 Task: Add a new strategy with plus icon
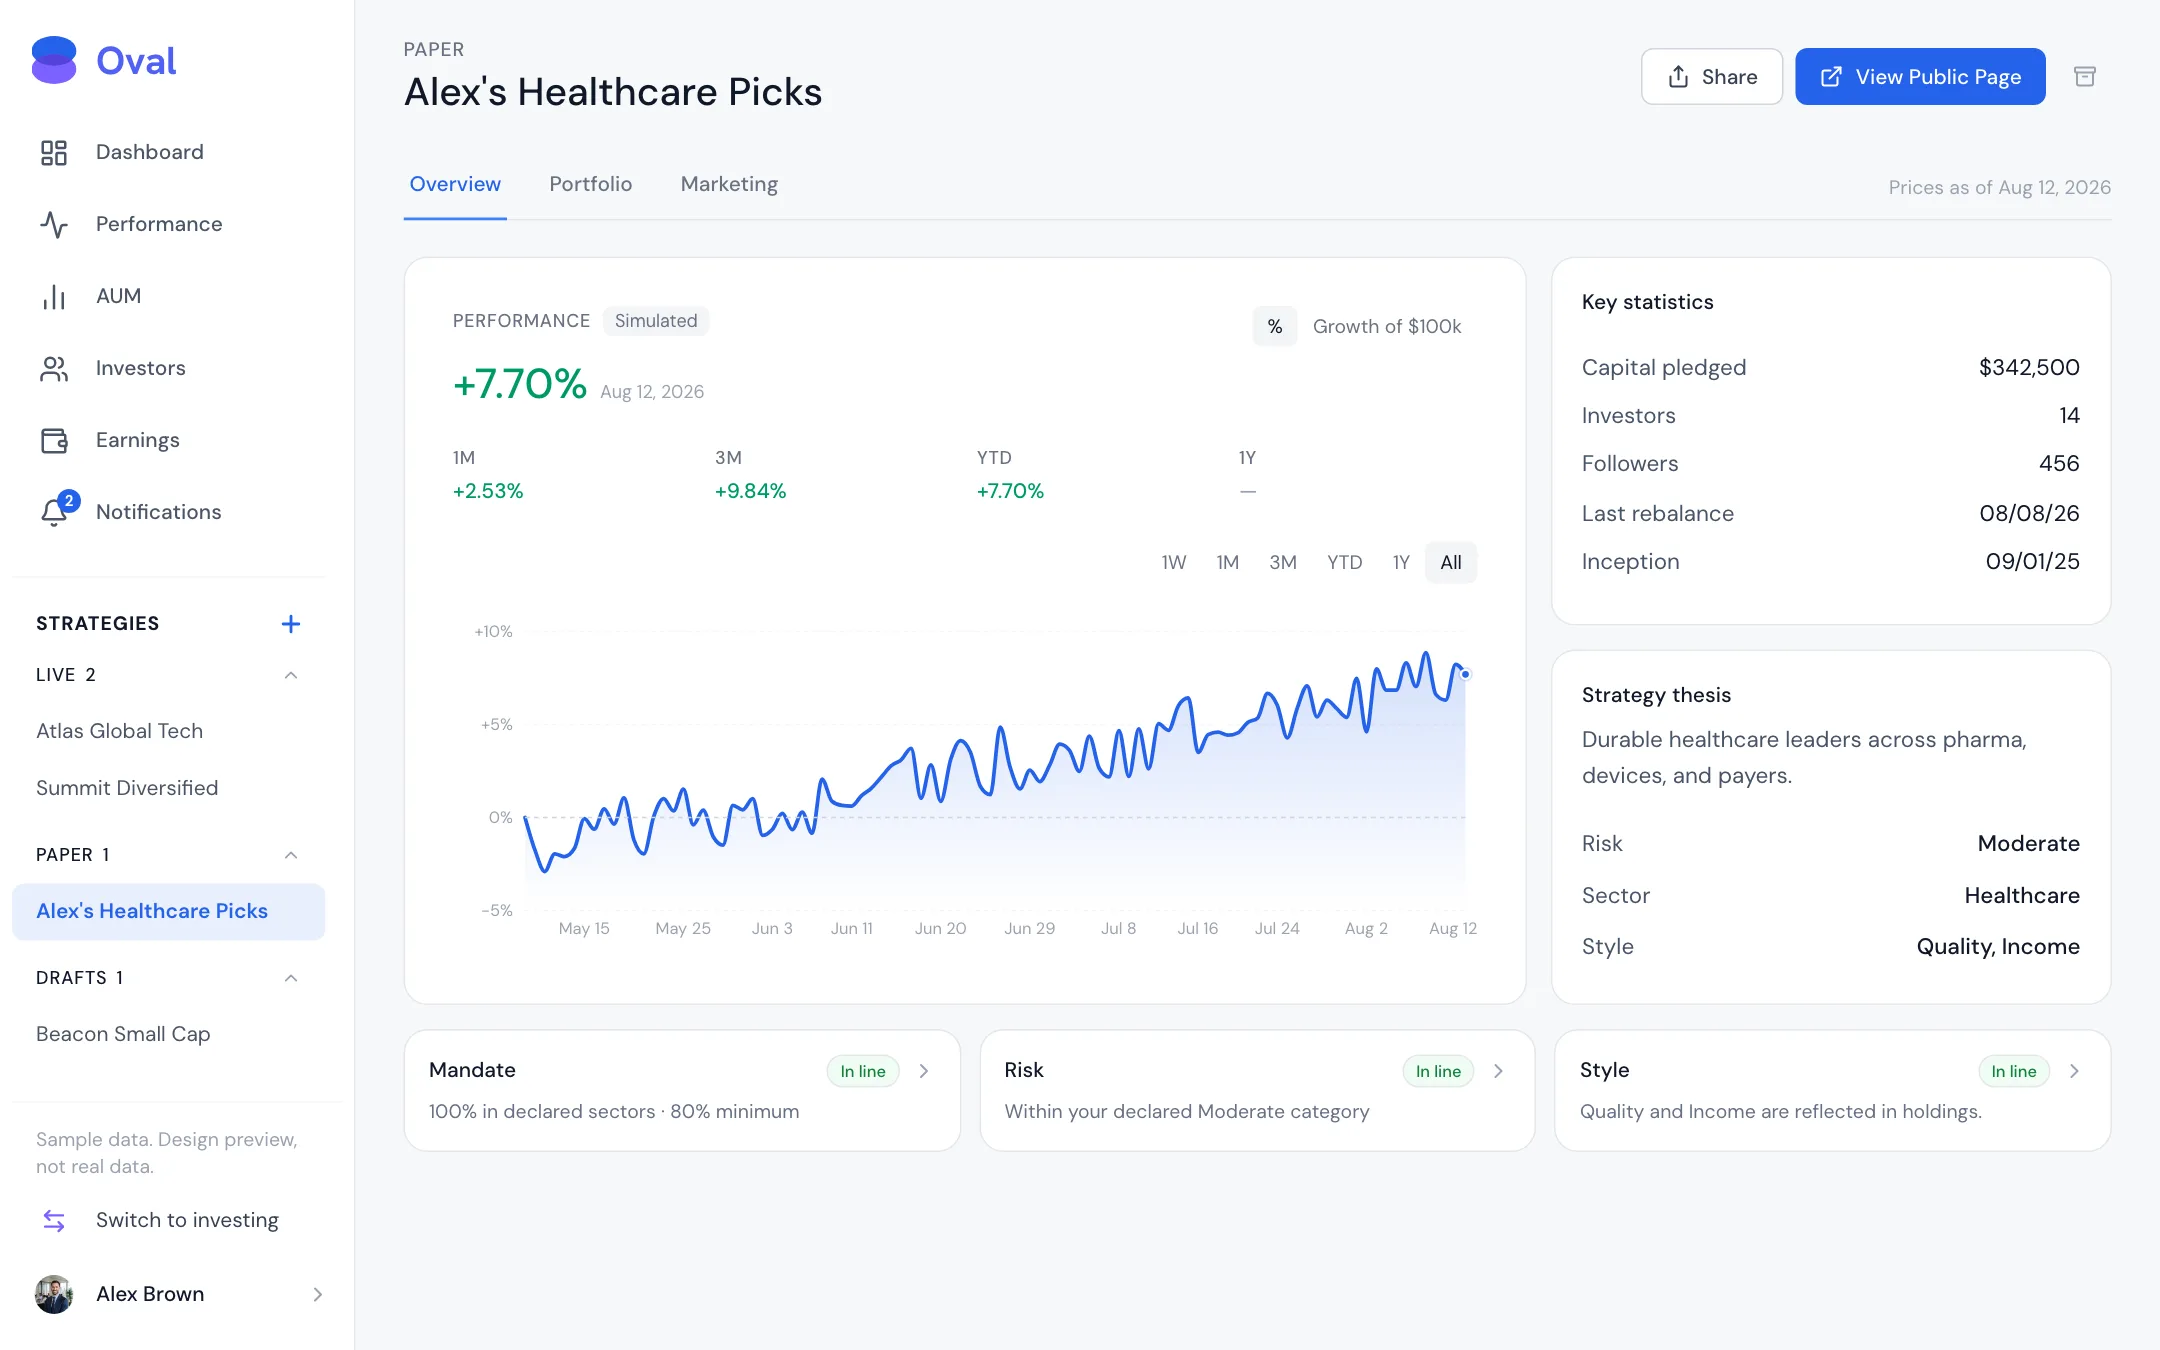(291, 624)
